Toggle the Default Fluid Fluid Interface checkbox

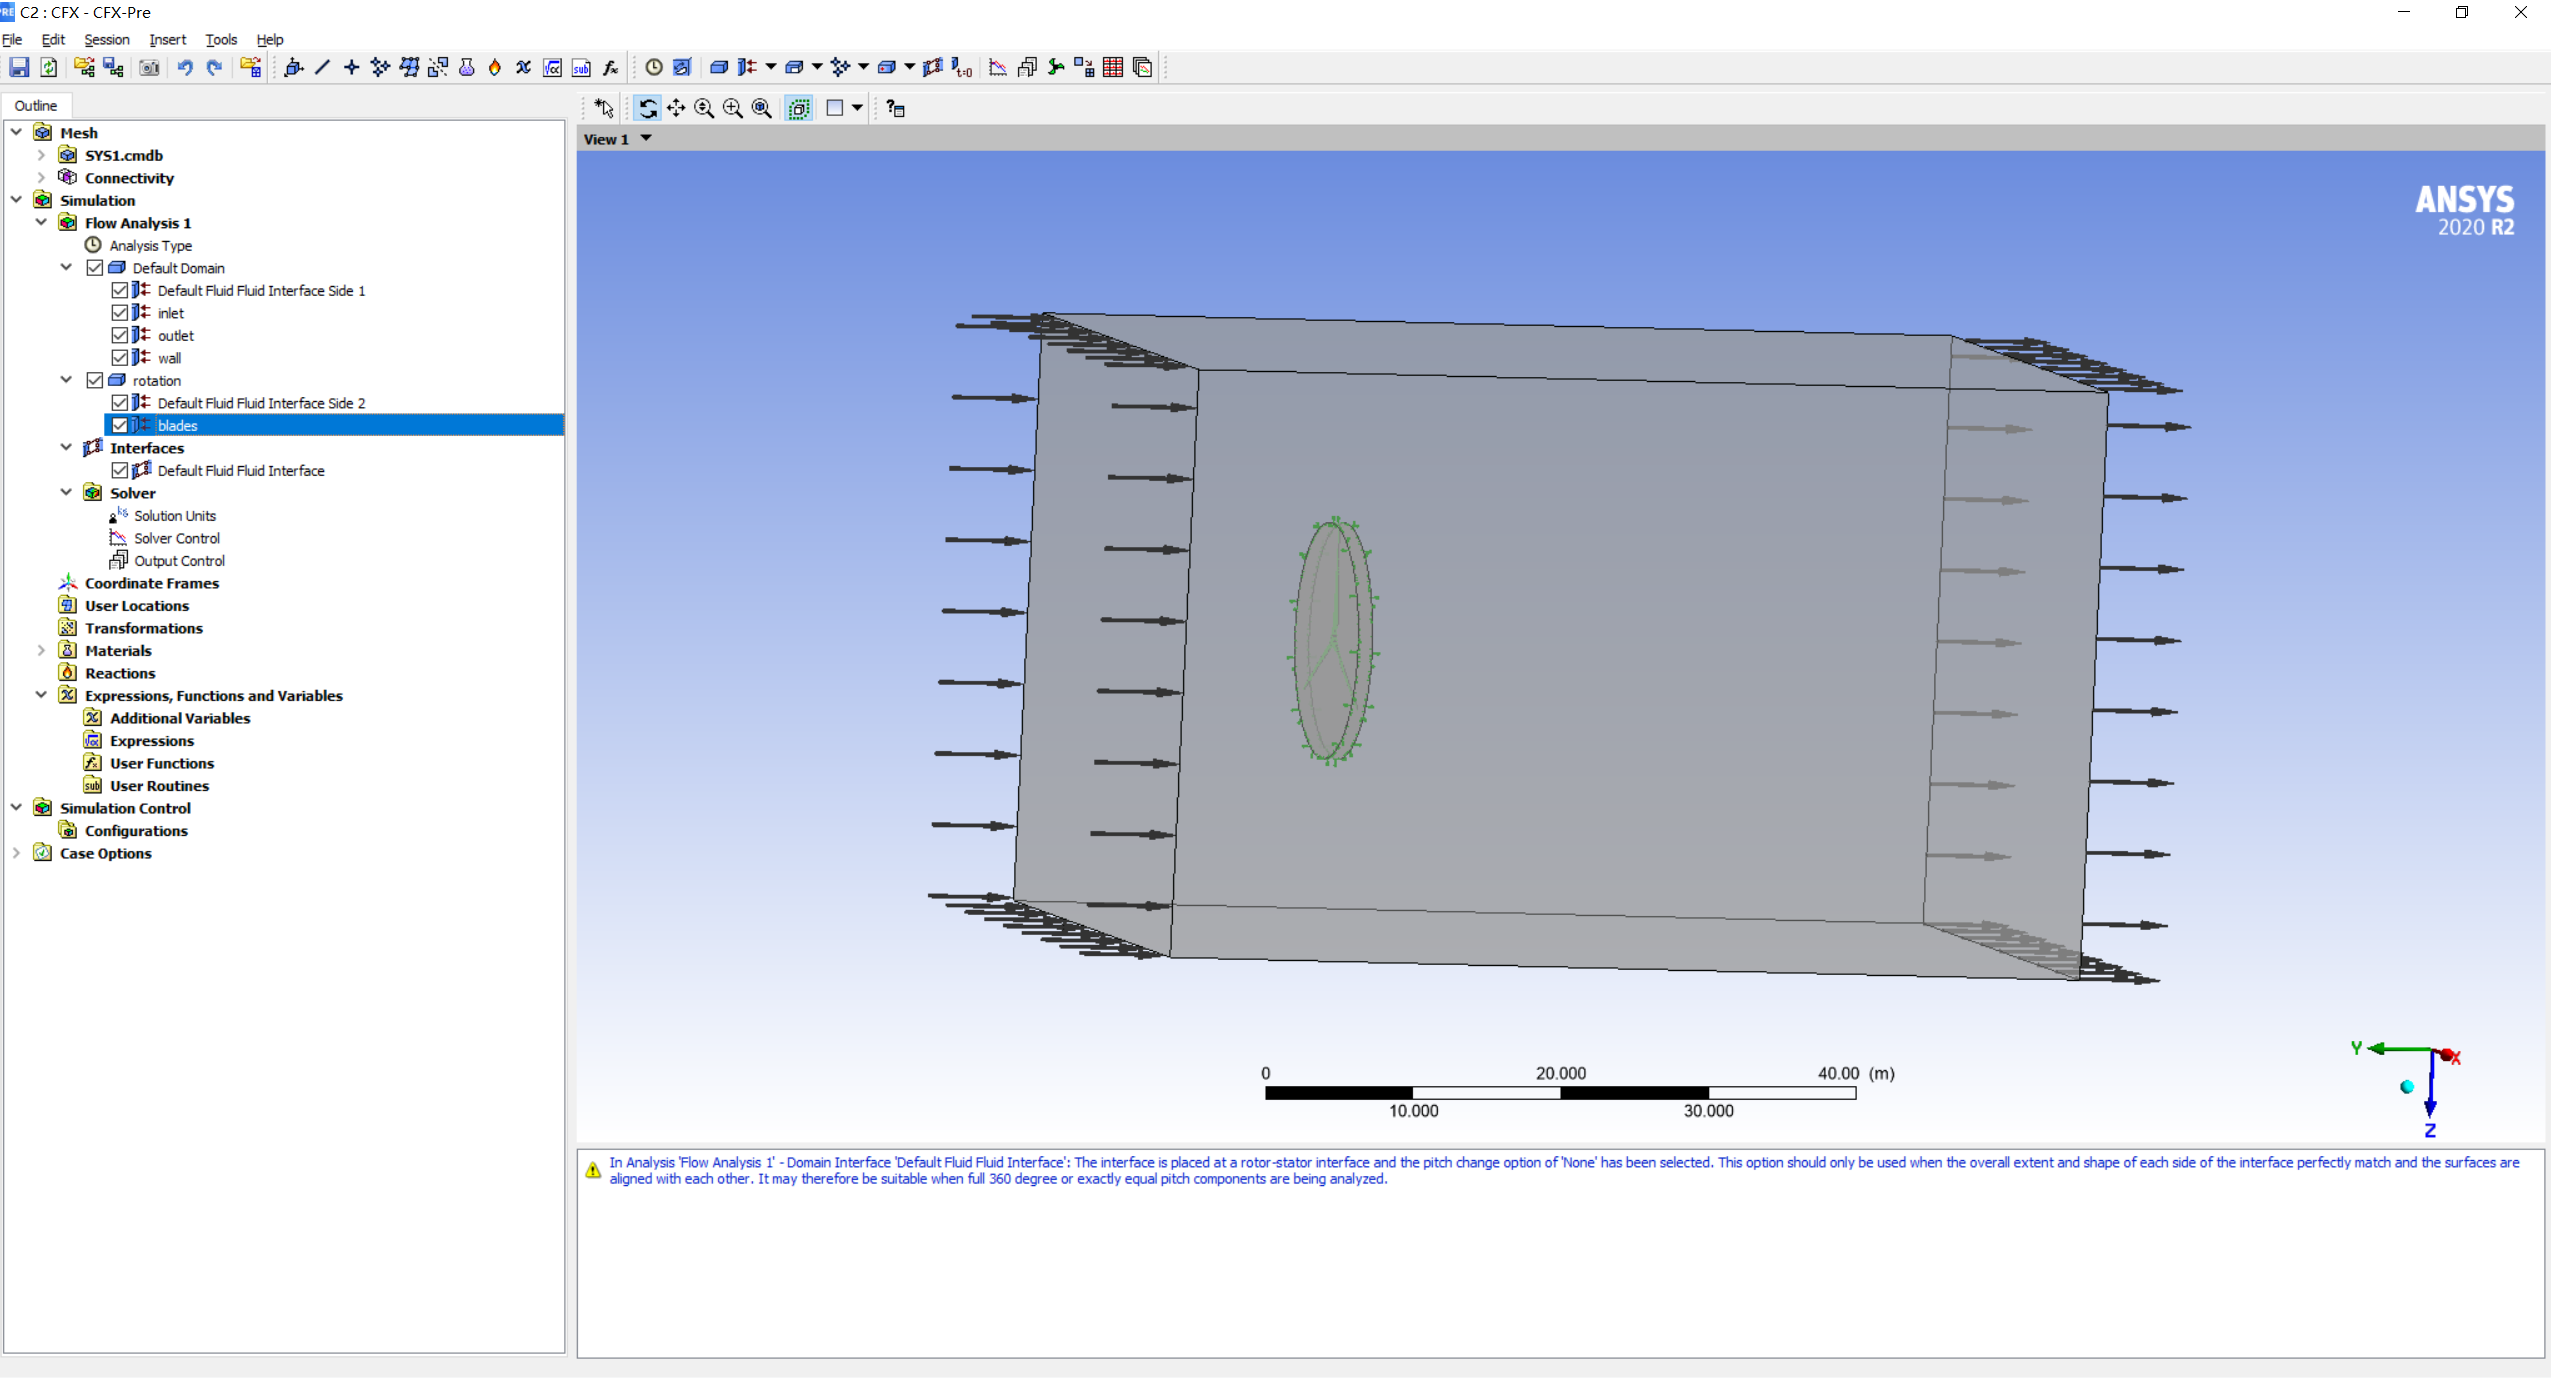pos(120,470)
